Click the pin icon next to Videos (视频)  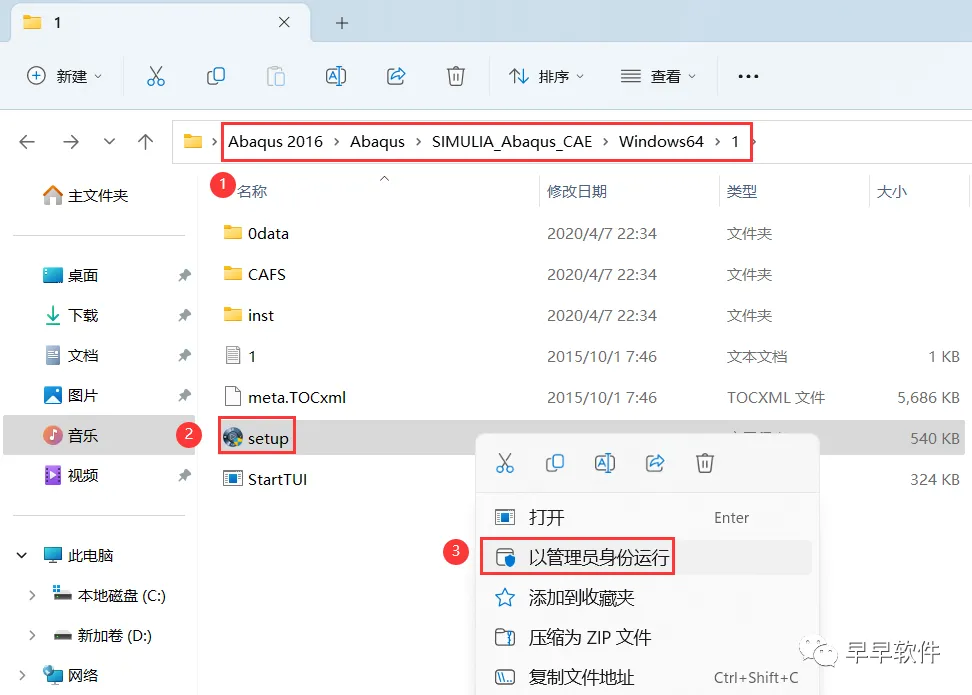(x=184, y=476)
